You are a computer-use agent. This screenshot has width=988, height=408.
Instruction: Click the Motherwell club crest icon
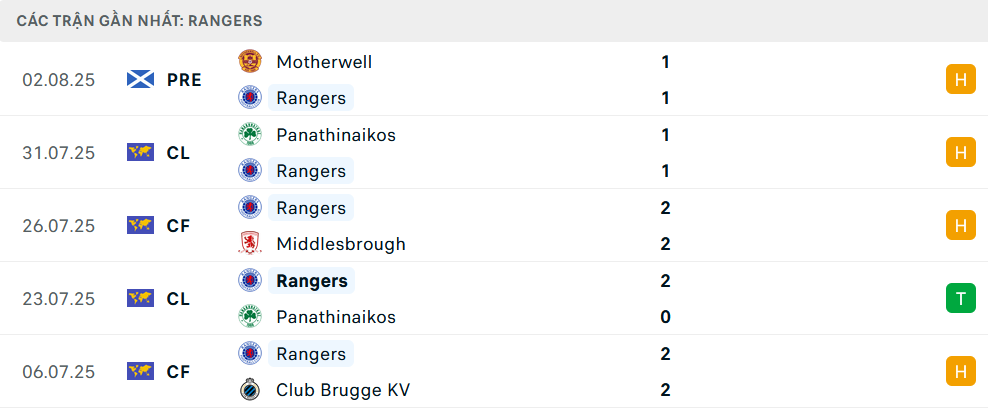pyautogui.click(x=250, y=62)
